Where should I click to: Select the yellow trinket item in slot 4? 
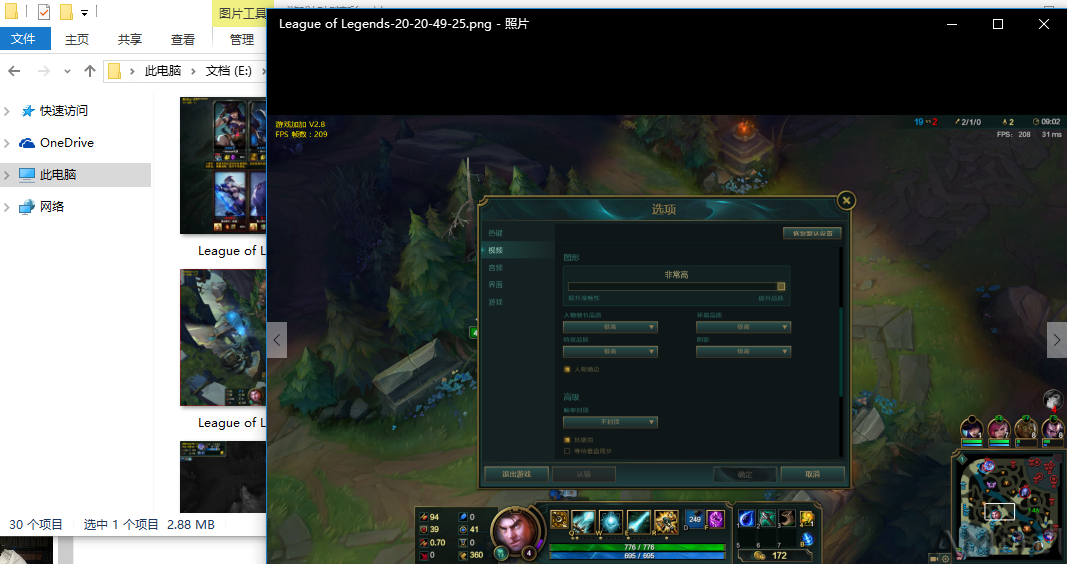[x=807, y=519]
